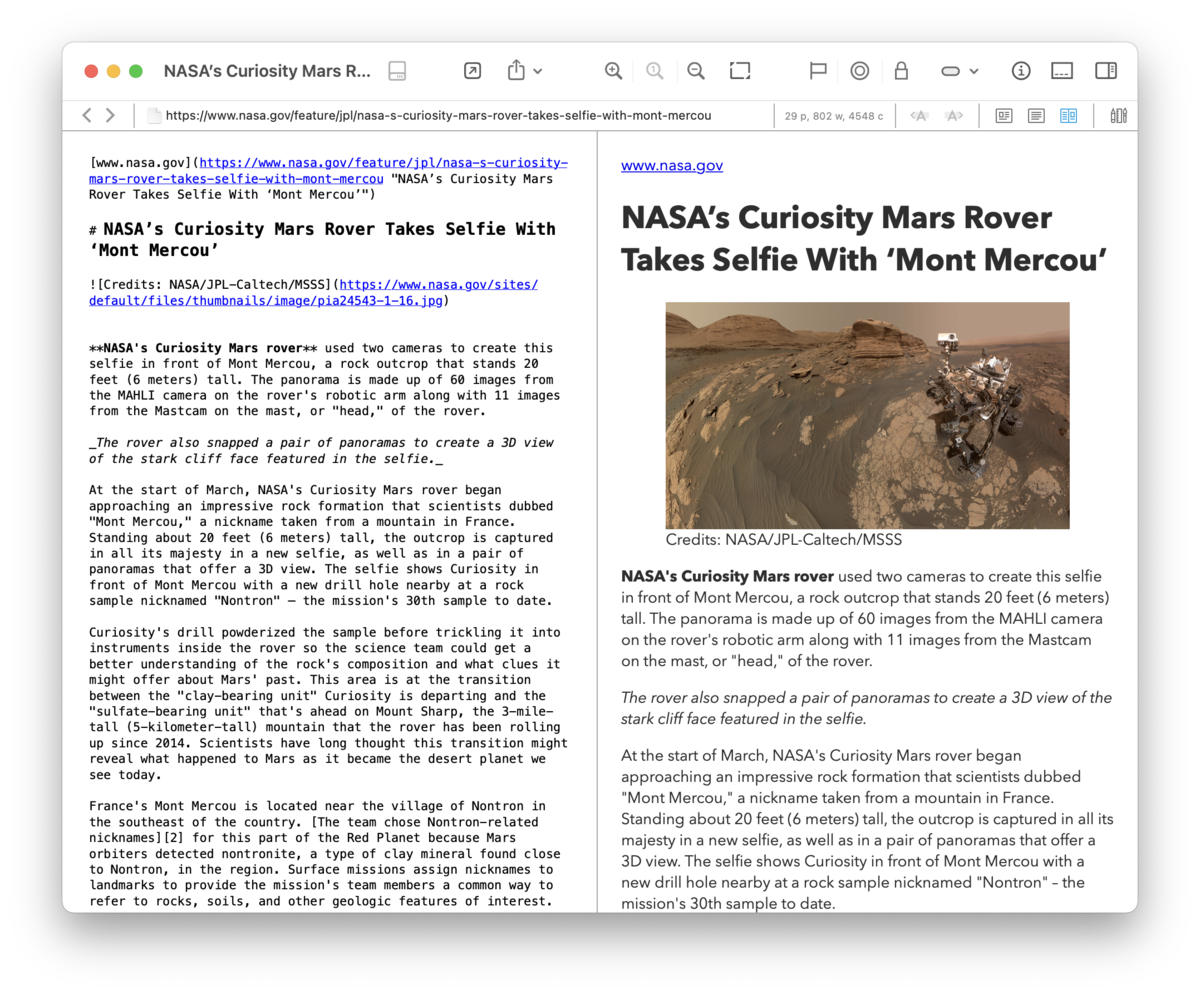Switch to preview-only view mode

tap(1004, 116)
